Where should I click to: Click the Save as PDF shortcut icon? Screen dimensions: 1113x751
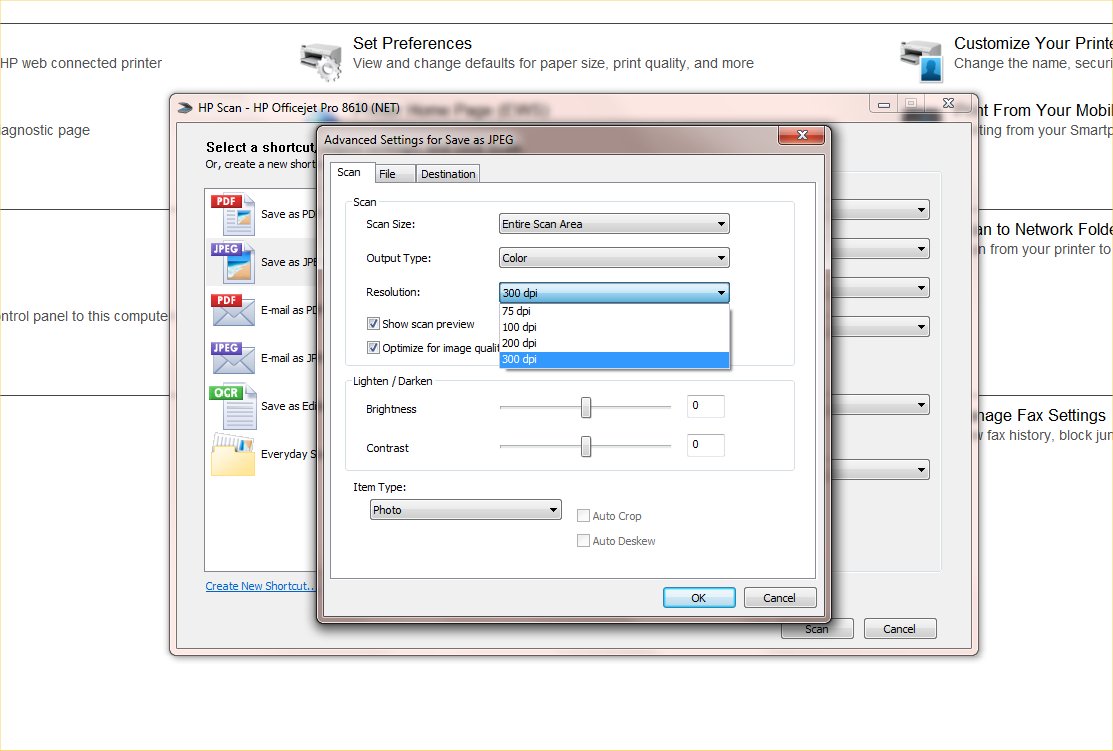click(232, 215)
